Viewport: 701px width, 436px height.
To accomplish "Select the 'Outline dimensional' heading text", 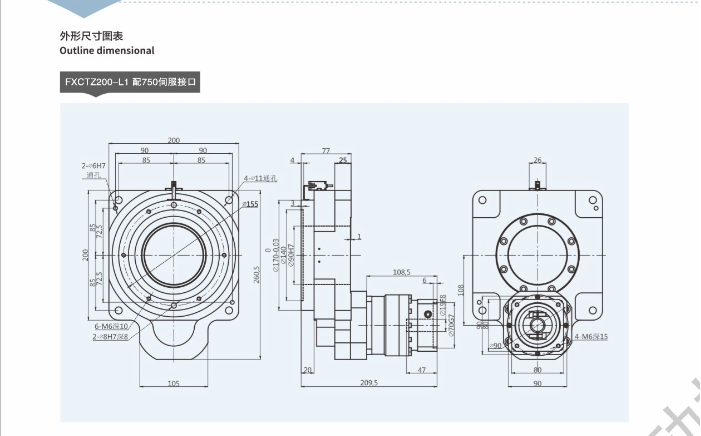I will tap(107, 50).
